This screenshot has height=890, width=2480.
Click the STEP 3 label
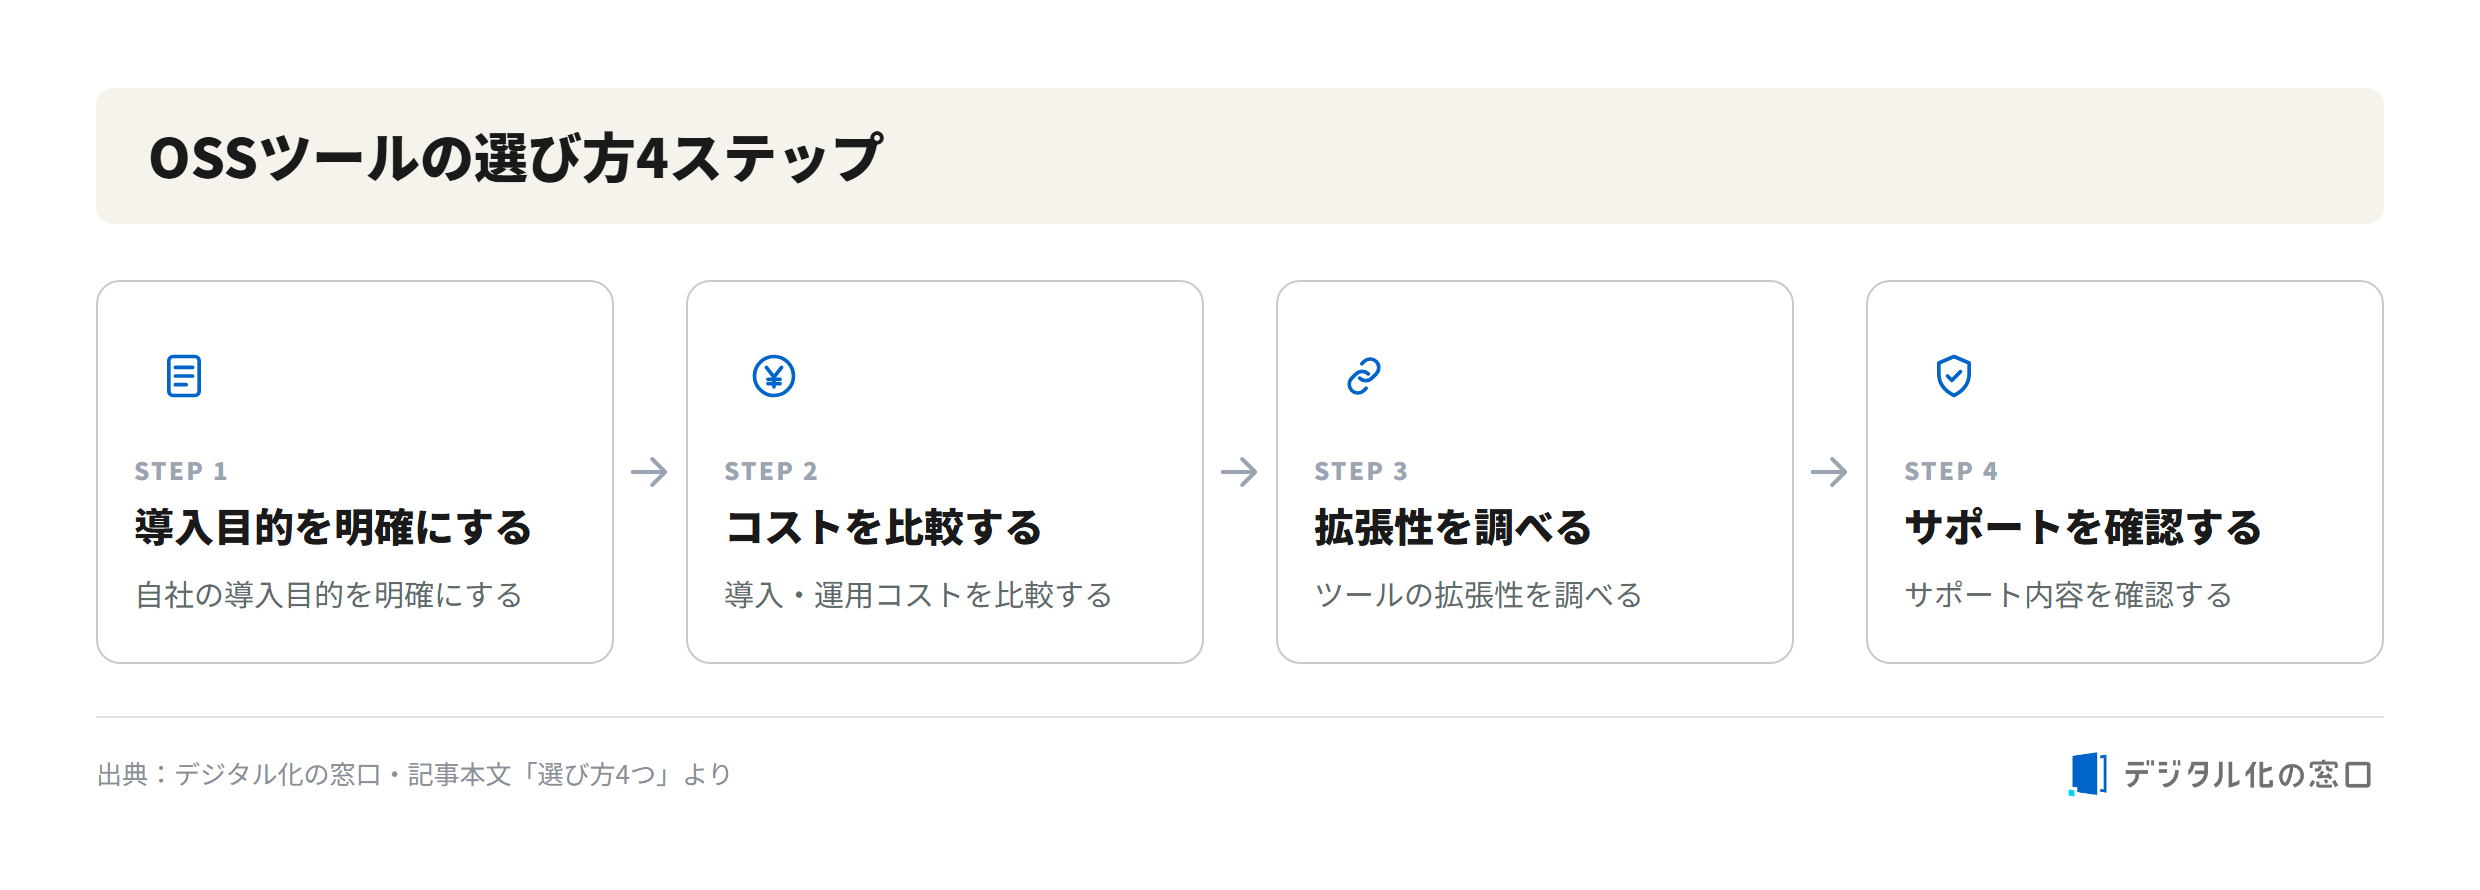coord(1361,471)
